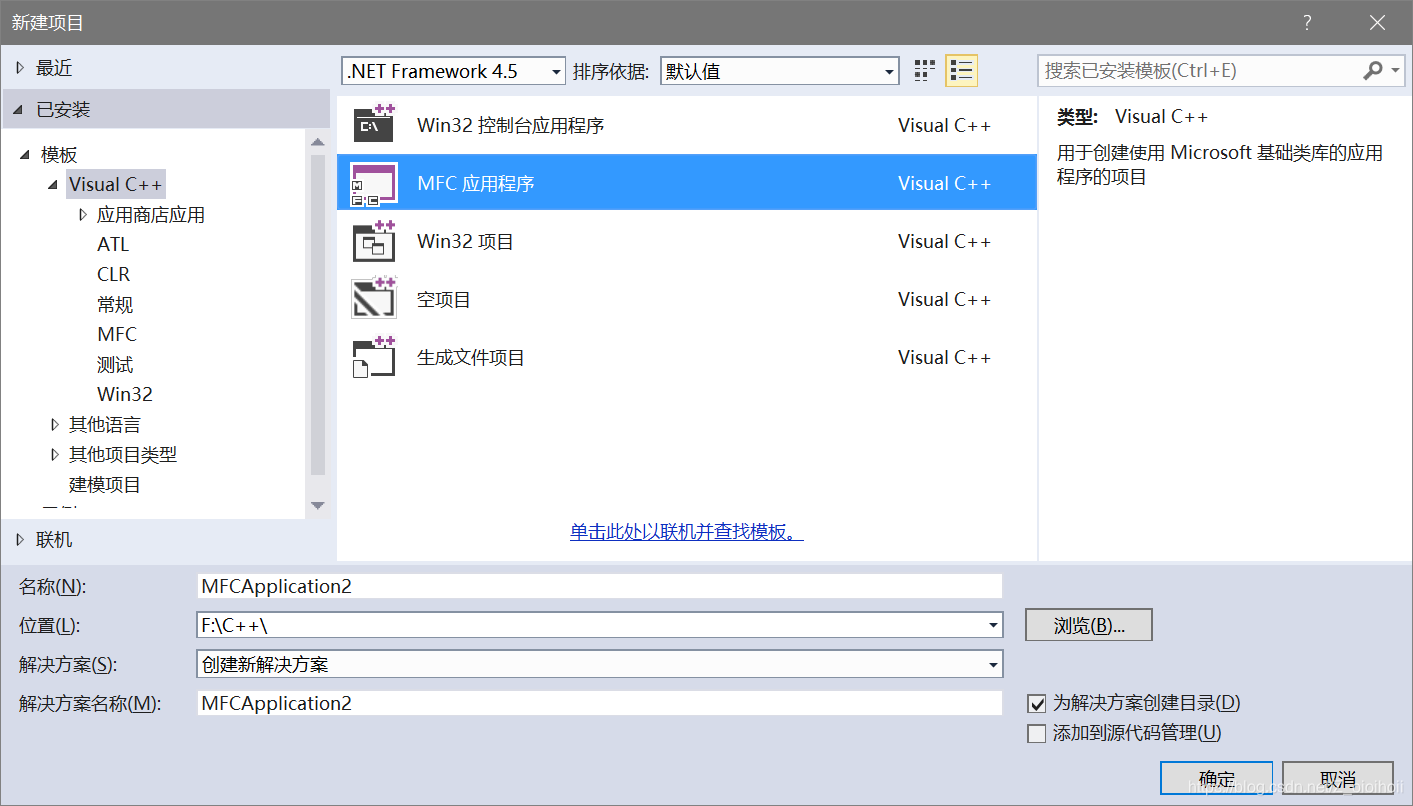Close the 新建项目 dialog
Viewport: 1413px width, 806px height.
pos(1378,23)
